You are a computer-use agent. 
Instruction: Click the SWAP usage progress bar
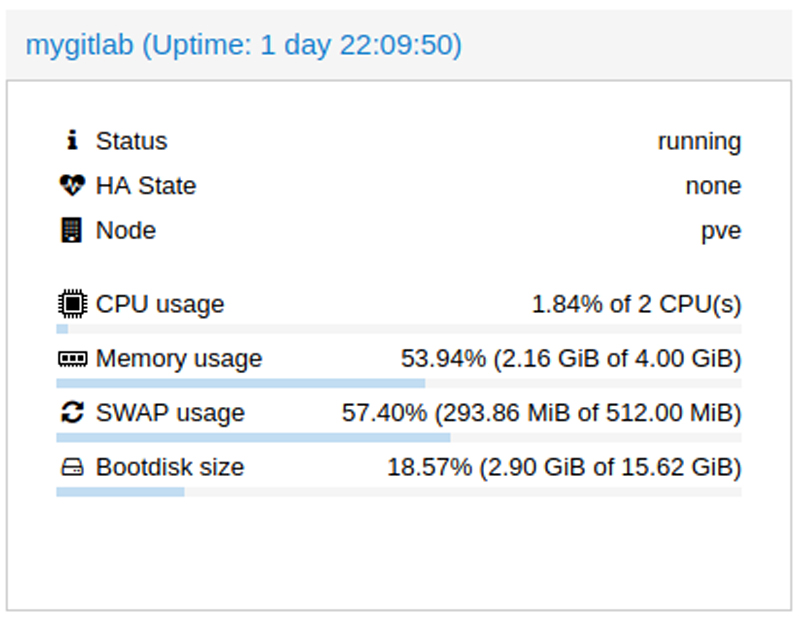click(x=400, y=436)
